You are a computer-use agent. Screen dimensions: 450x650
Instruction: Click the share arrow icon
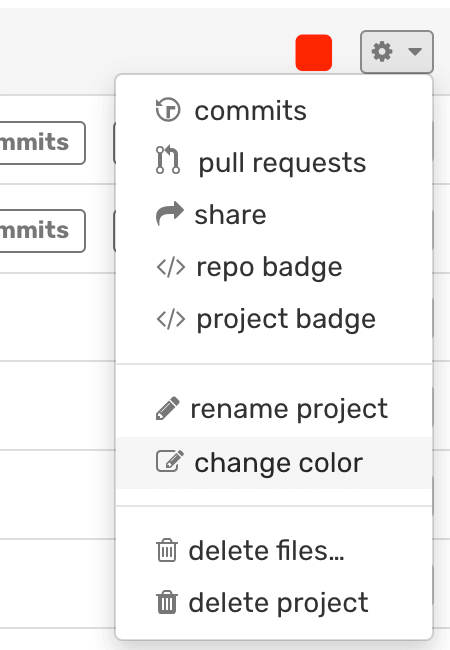click(x=169, y=213)
